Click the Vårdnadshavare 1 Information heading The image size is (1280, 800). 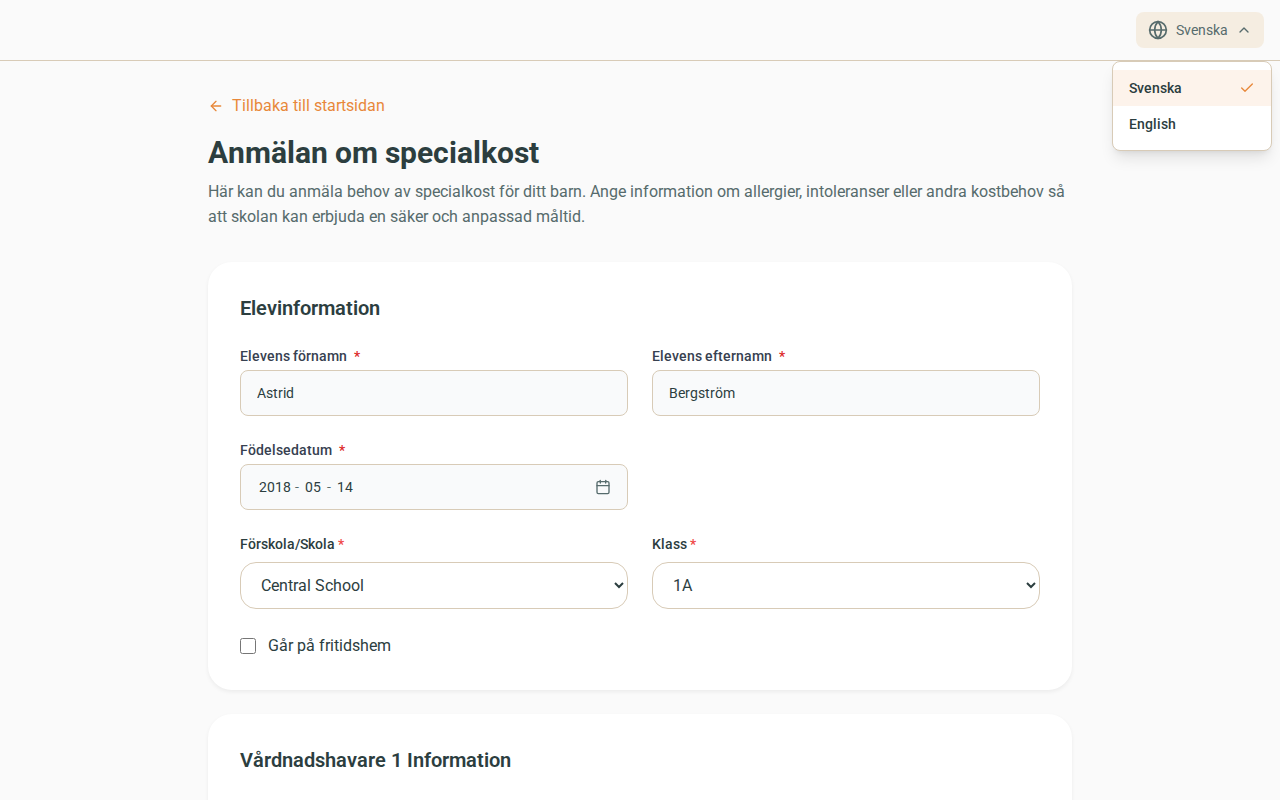[375, 760]
